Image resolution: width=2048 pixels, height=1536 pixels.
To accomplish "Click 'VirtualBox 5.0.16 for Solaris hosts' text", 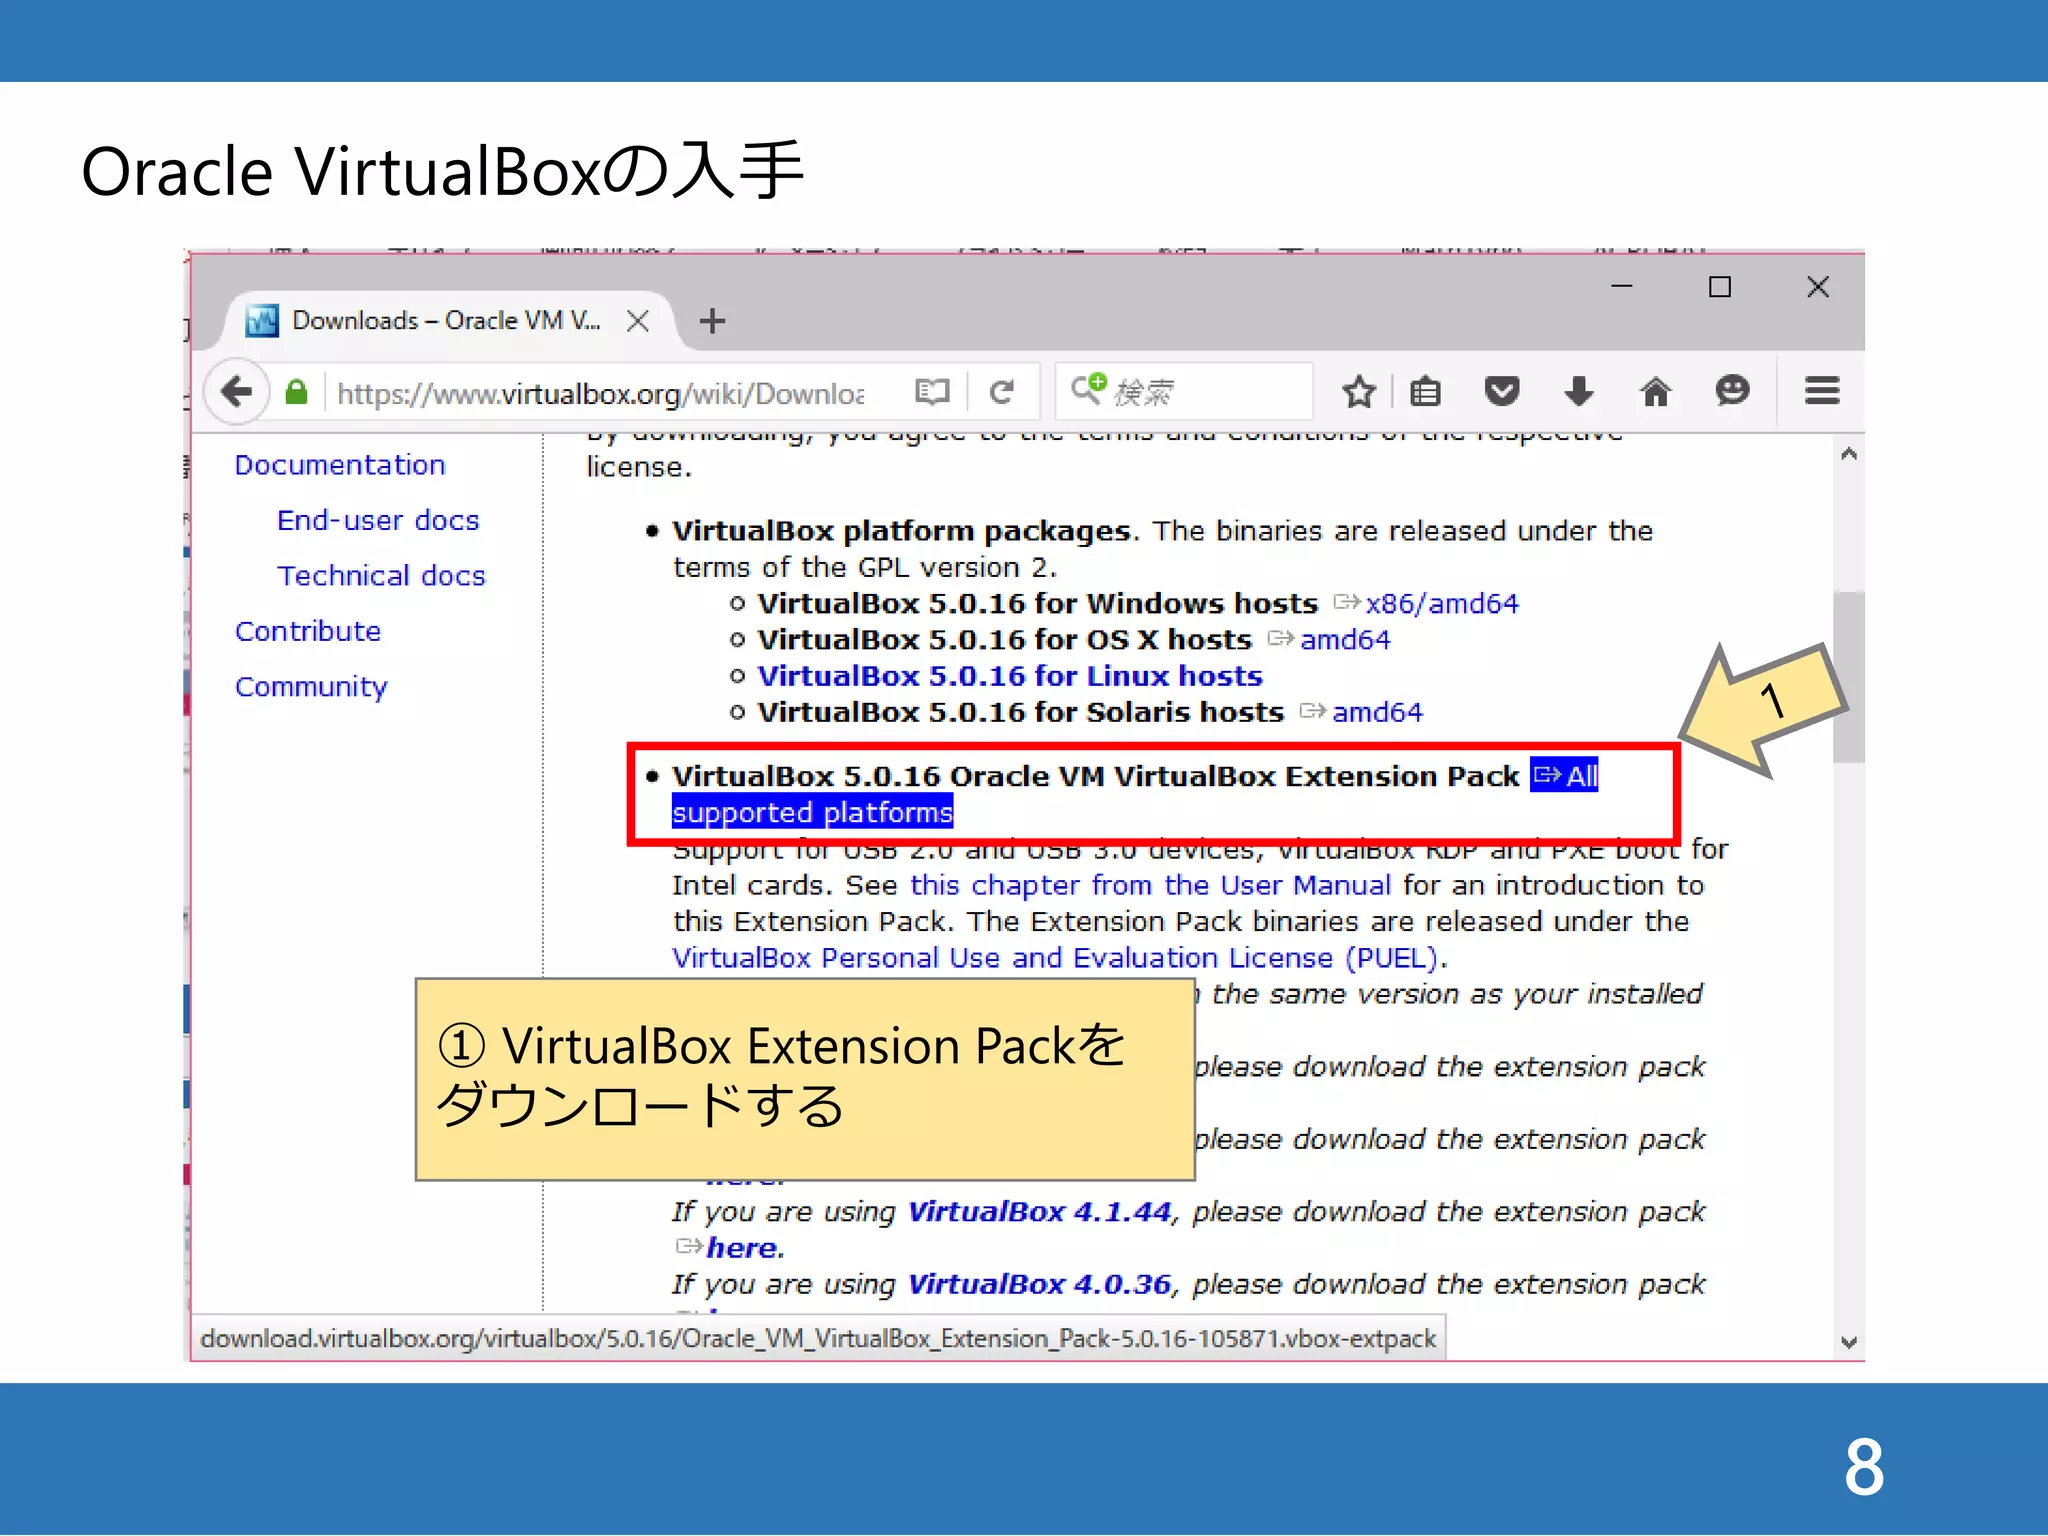I will click(1021, 712).
